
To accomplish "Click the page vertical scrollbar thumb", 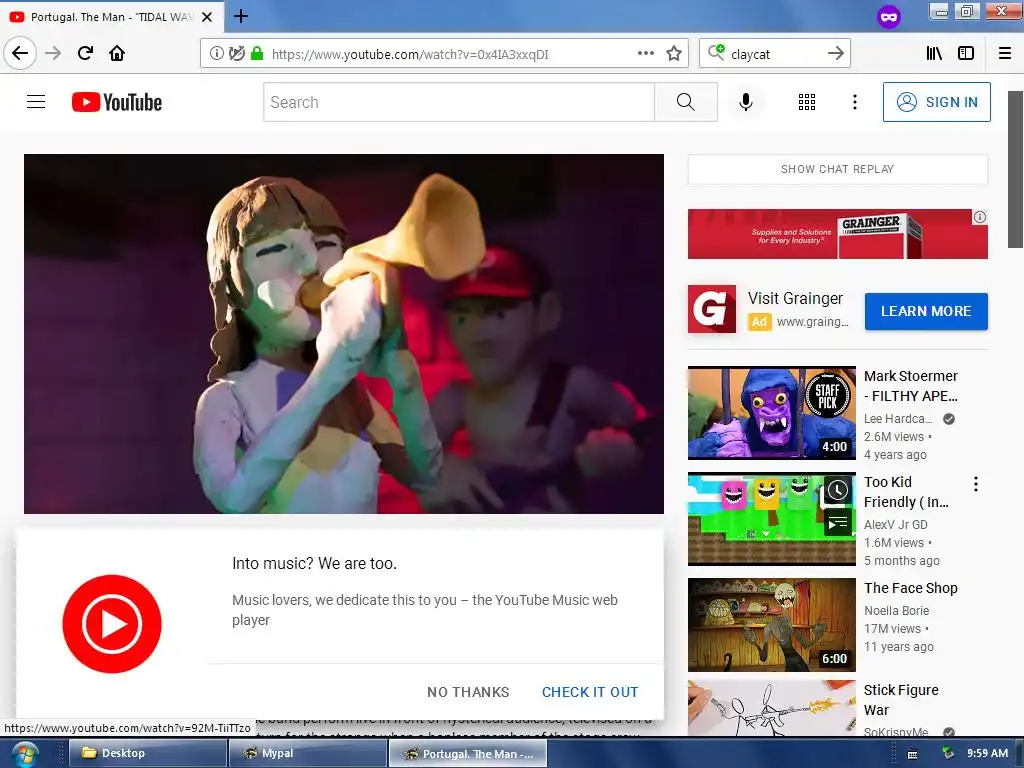I will click(x=1016, y=170).
